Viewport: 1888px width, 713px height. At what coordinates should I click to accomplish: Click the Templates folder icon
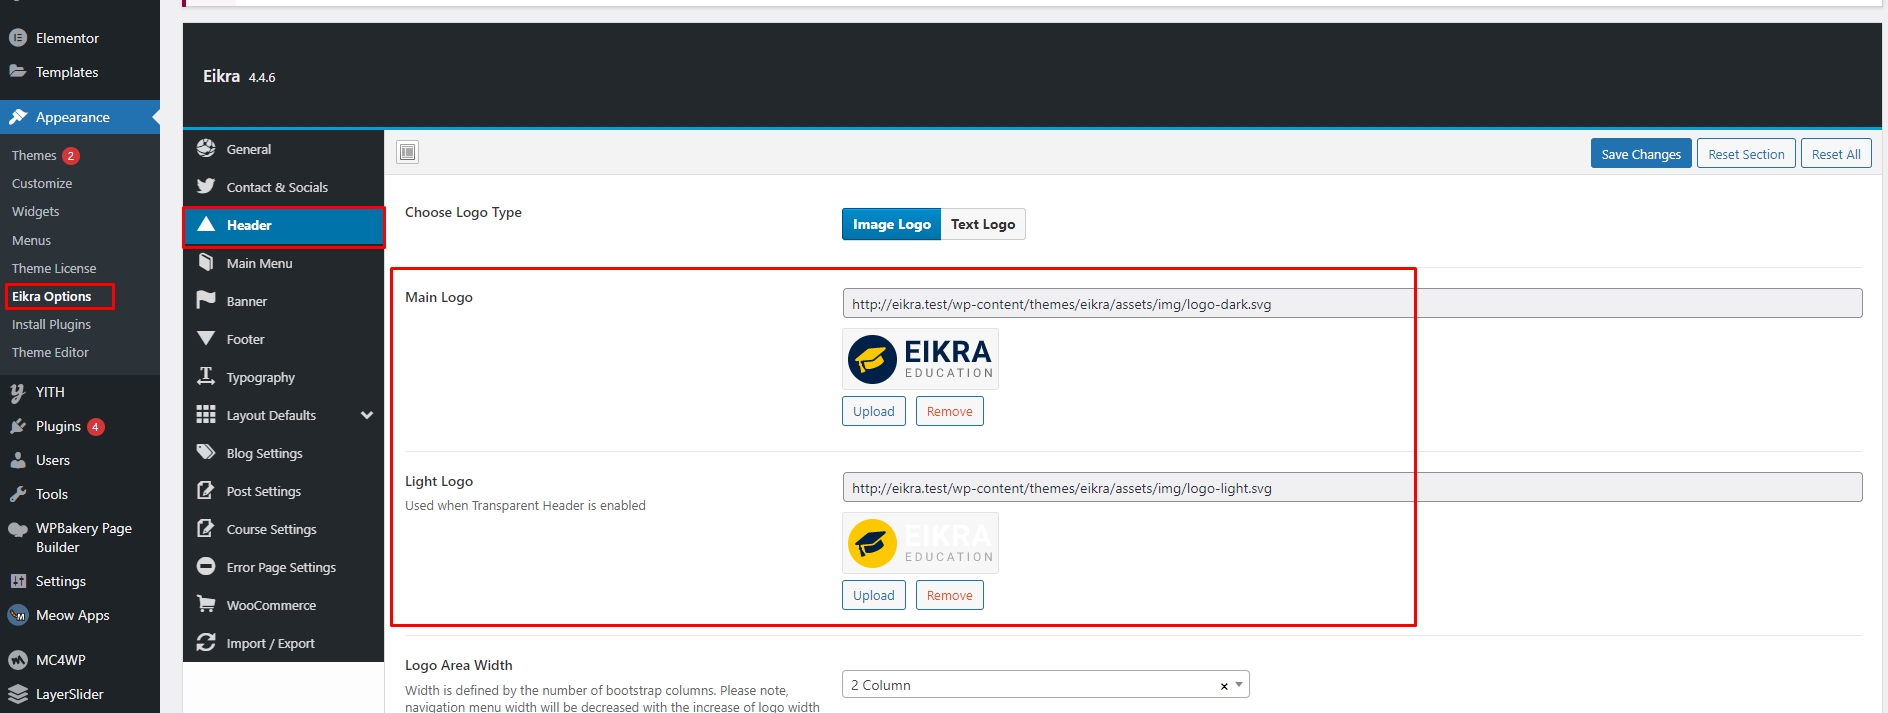click(x=18, y=72)
